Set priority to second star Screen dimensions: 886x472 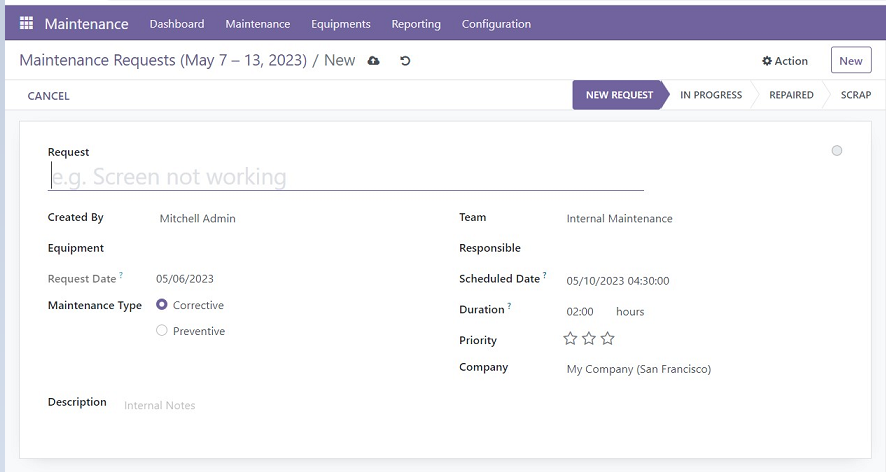589,339
